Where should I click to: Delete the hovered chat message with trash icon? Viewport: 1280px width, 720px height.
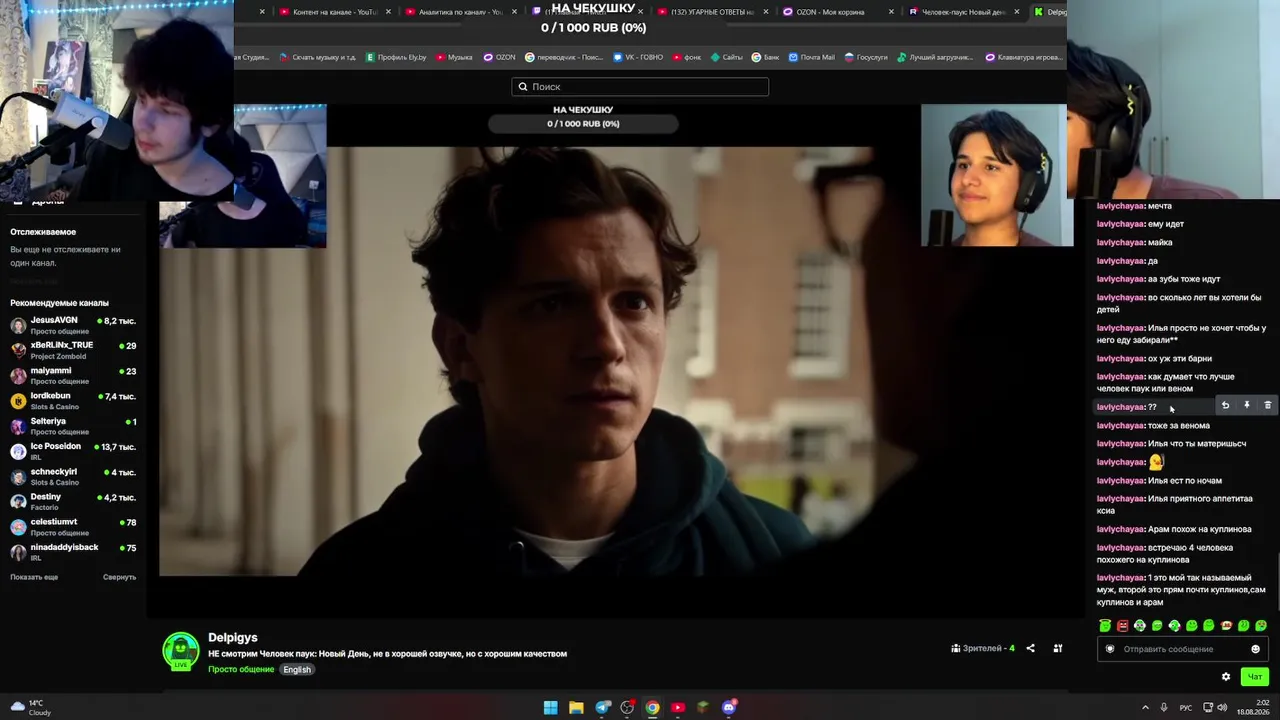[x=1267, y=405]
